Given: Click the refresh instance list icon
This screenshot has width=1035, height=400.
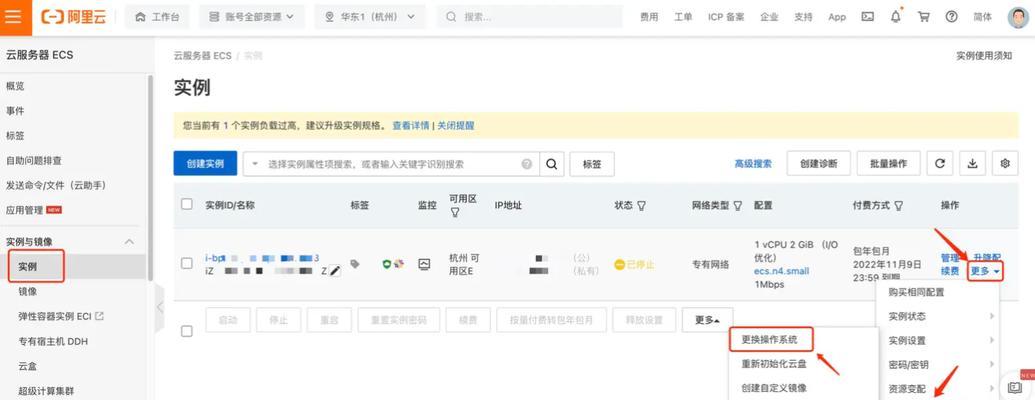Looking at the screenshot, I should coord(939,164).
